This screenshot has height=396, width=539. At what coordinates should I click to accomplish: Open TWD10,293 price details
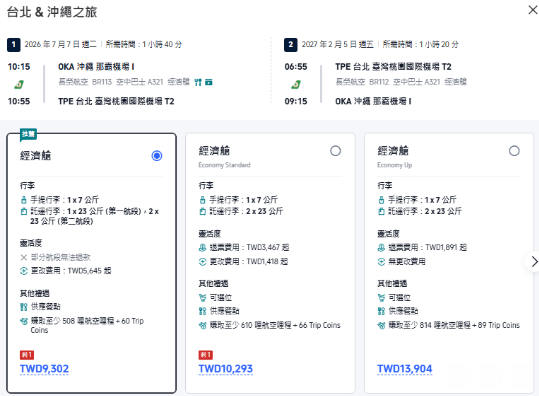click(x=226, y=369)
